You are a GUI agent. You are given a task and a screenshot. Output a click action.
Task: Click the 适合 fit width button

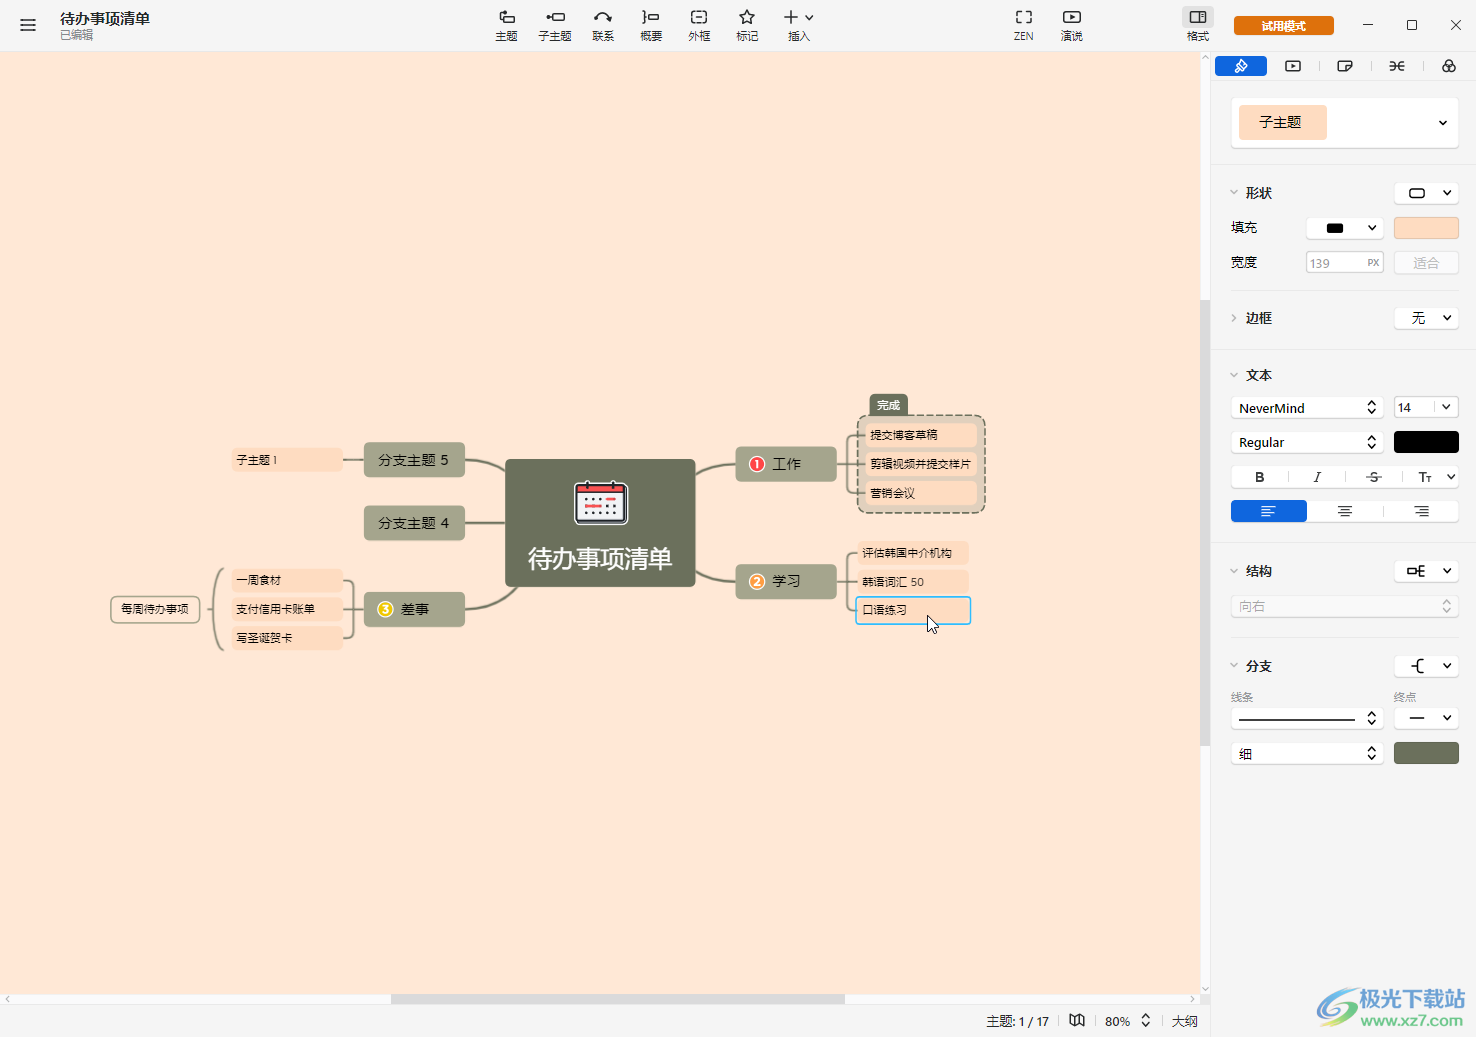[x=1426, y=263]
